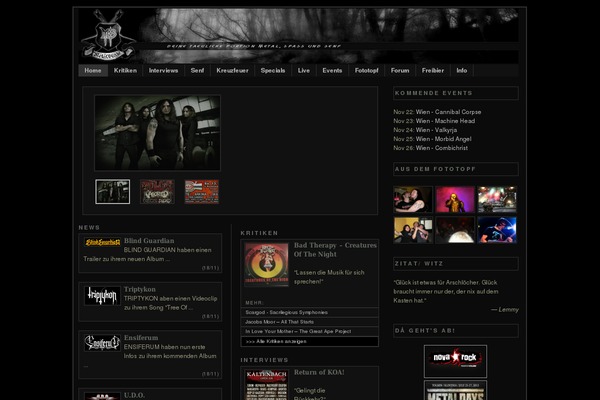Select the third red slideshow thumbnail

point(202,192)
